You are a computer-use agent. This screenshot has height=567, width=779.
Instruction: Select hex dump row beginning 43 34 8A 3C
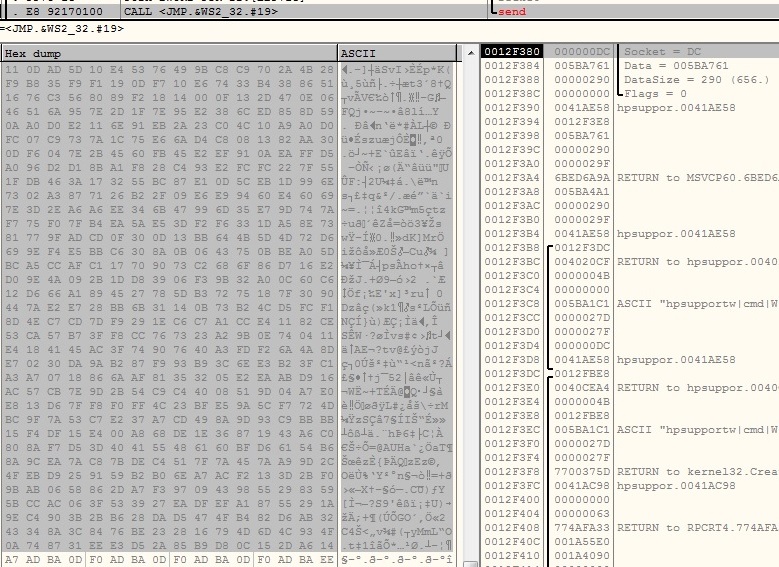click(x=169, y=532)
